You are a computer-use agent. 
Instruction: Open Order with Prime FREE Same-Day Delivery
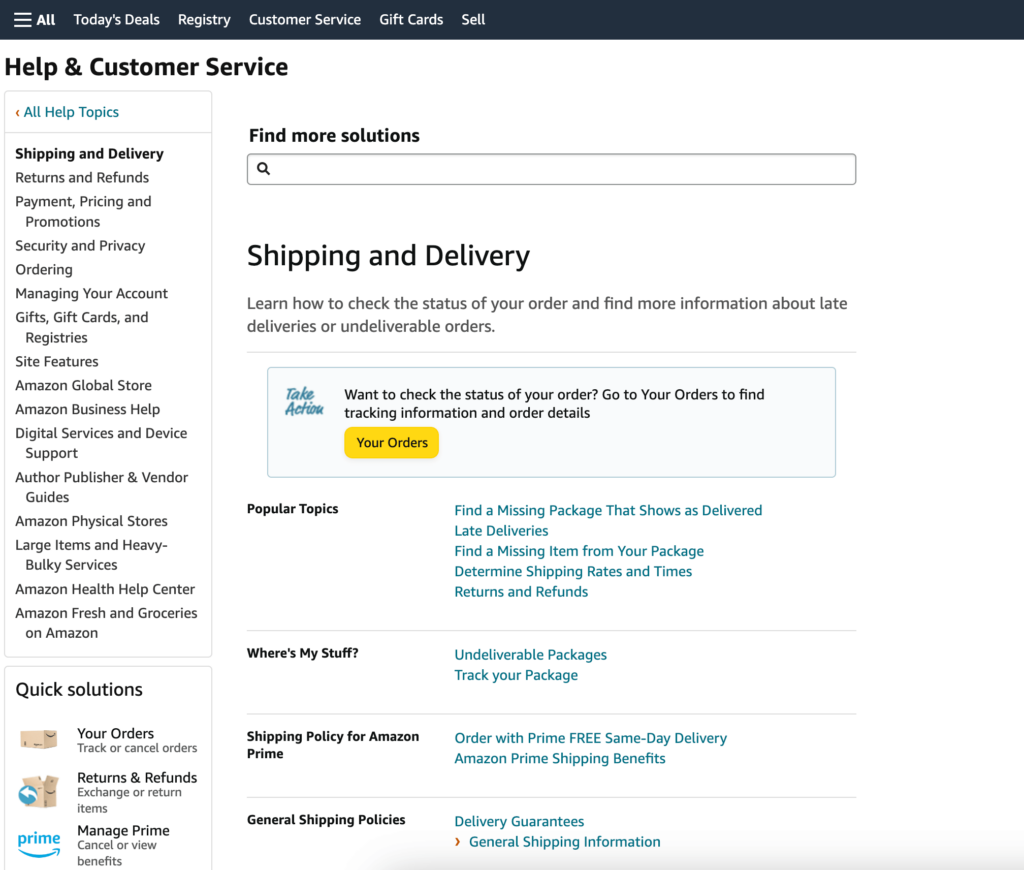(x=590, y=738)
